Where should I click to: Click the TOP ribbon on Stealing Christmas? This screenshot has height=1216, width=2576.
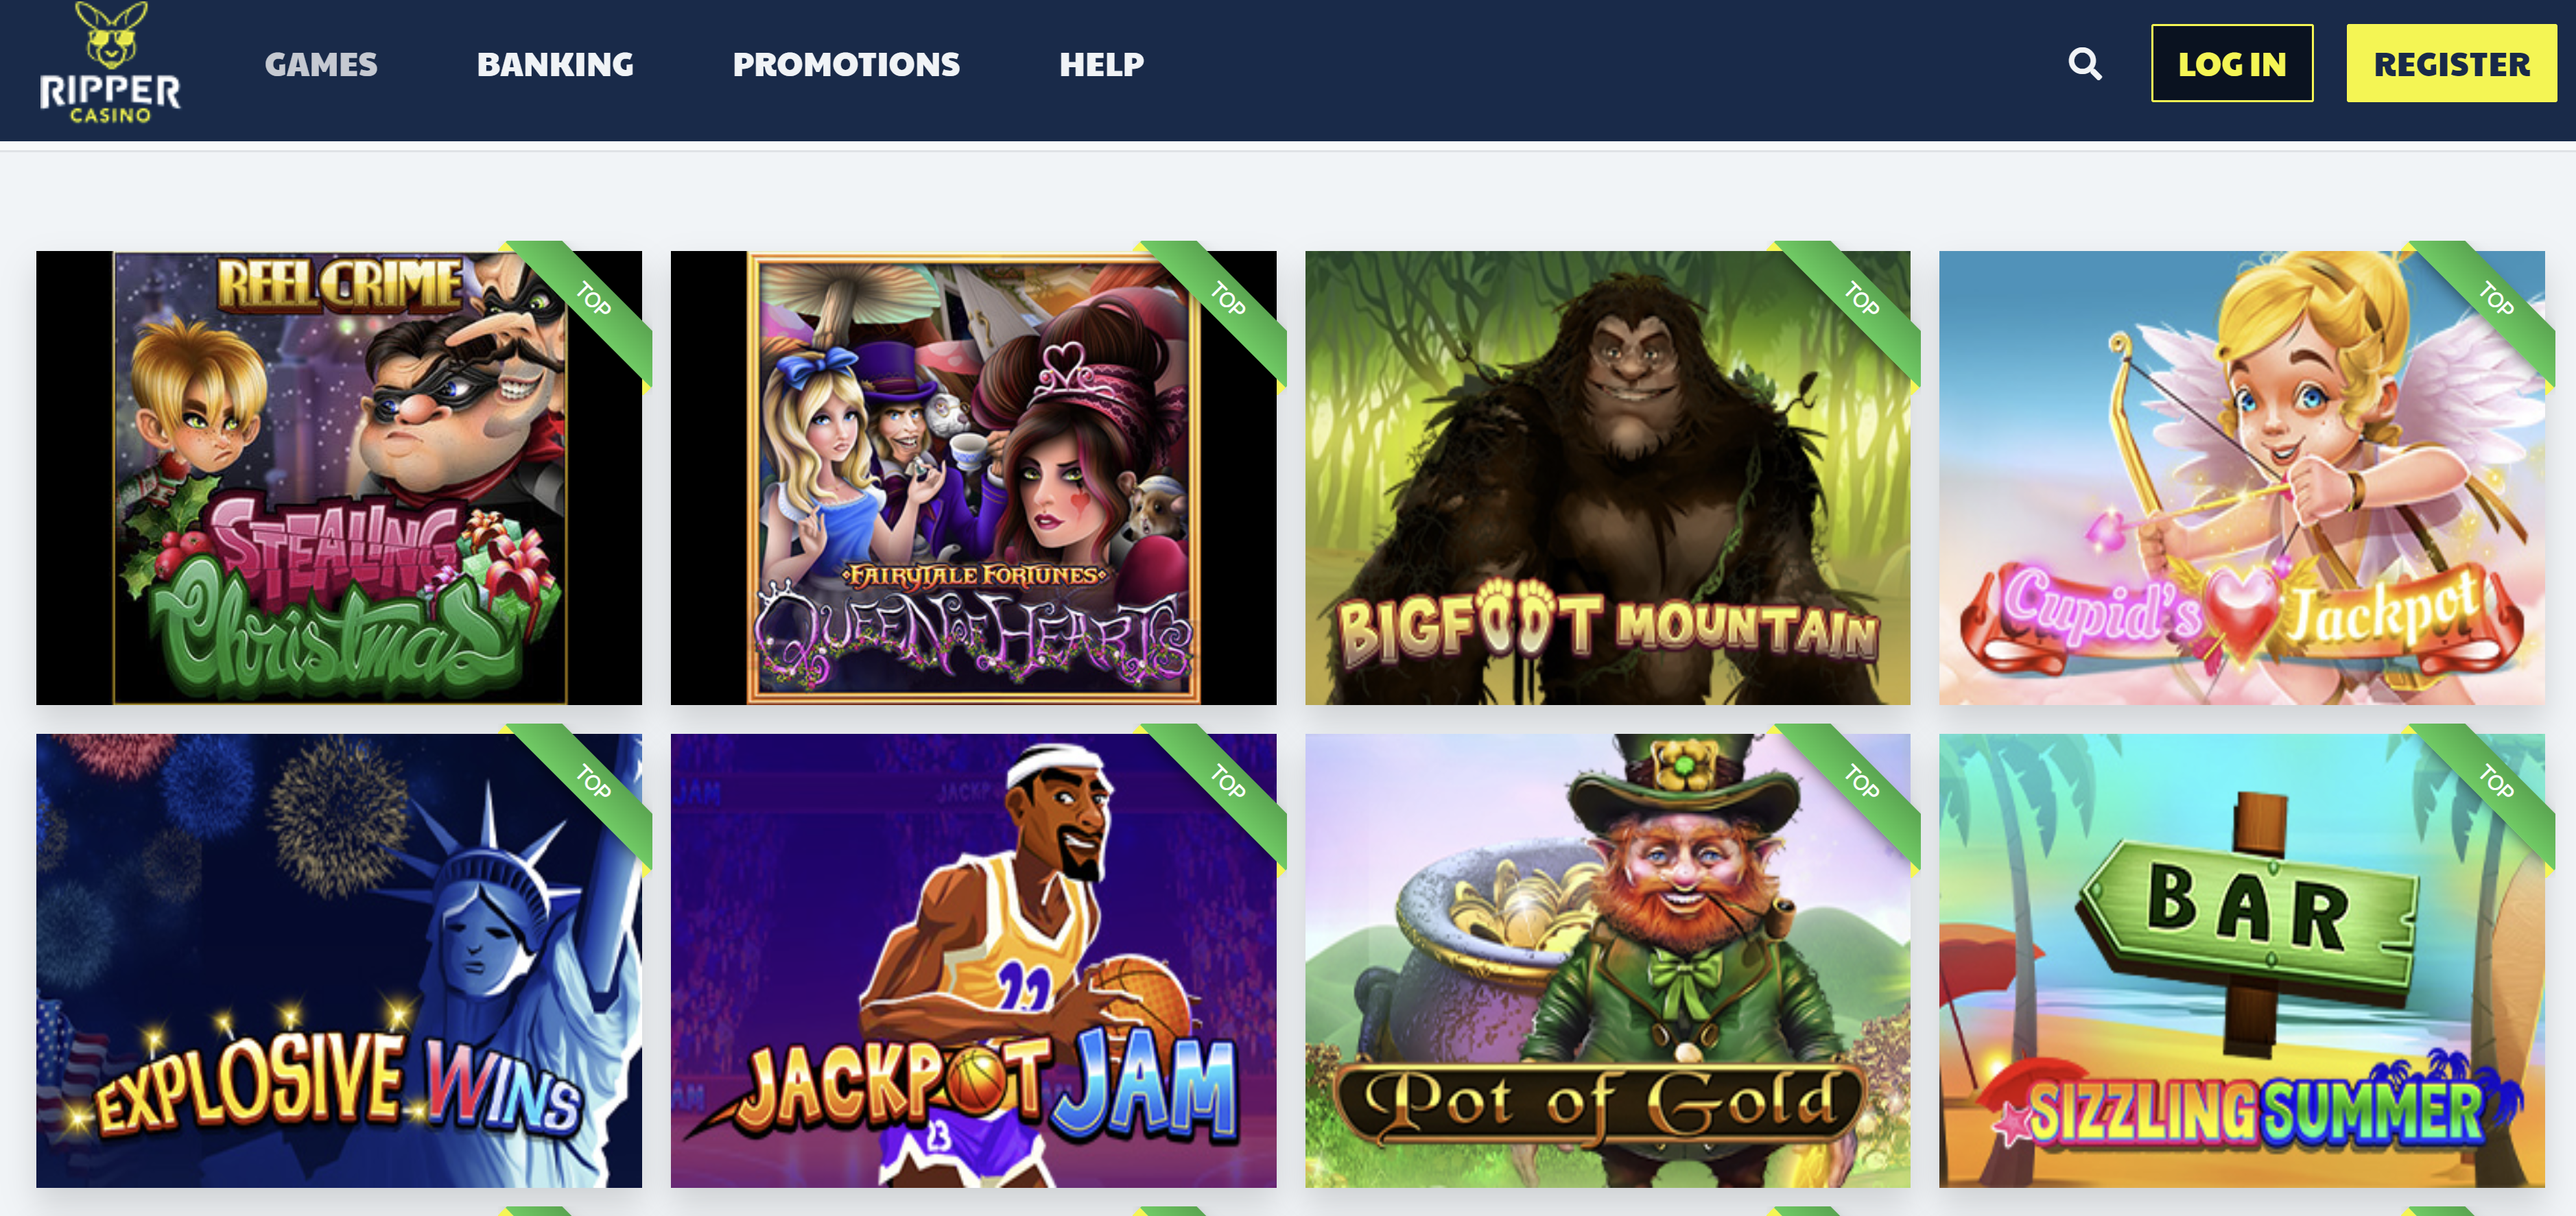point(592,300)
